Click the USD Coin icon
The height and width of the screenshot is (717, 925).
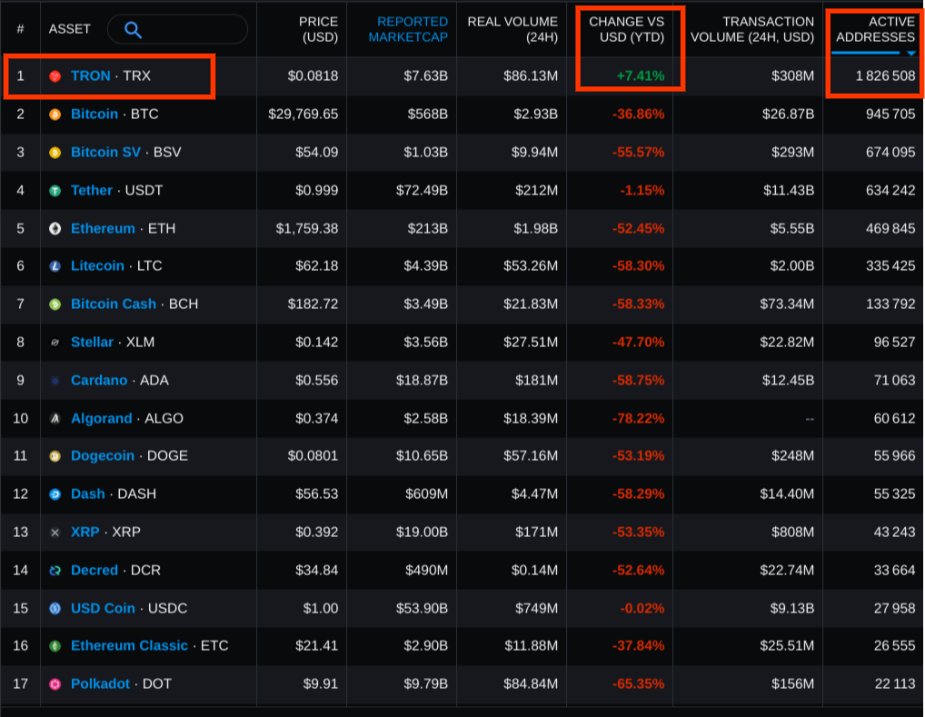click(55, 608)
